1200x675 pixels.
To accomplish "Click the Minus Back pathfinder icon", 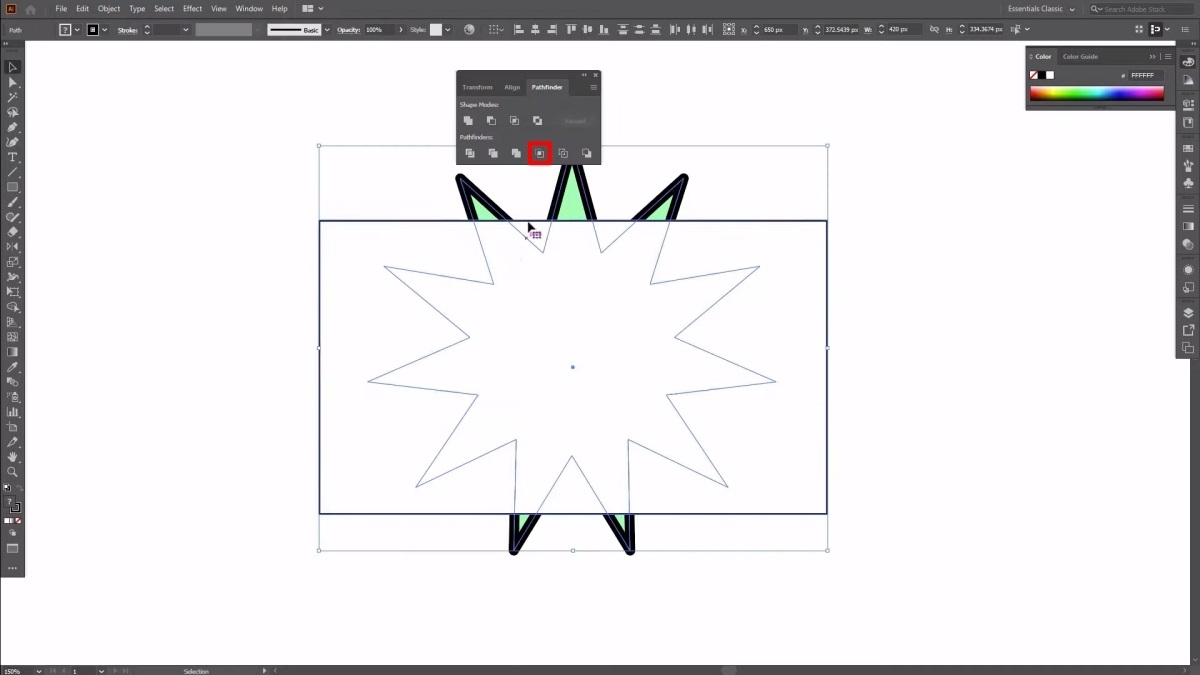I will (586, 153).
